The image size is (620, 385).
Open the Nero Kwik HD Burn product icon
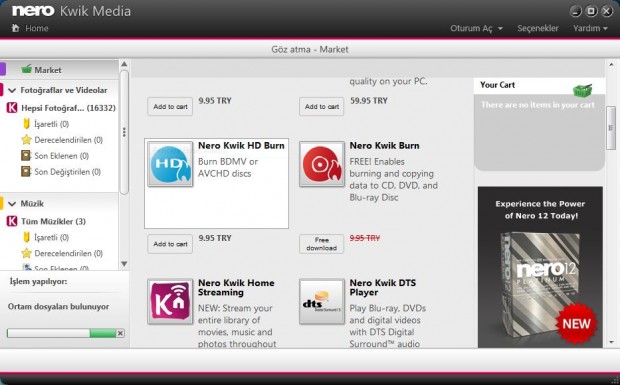tap(170, 164)
